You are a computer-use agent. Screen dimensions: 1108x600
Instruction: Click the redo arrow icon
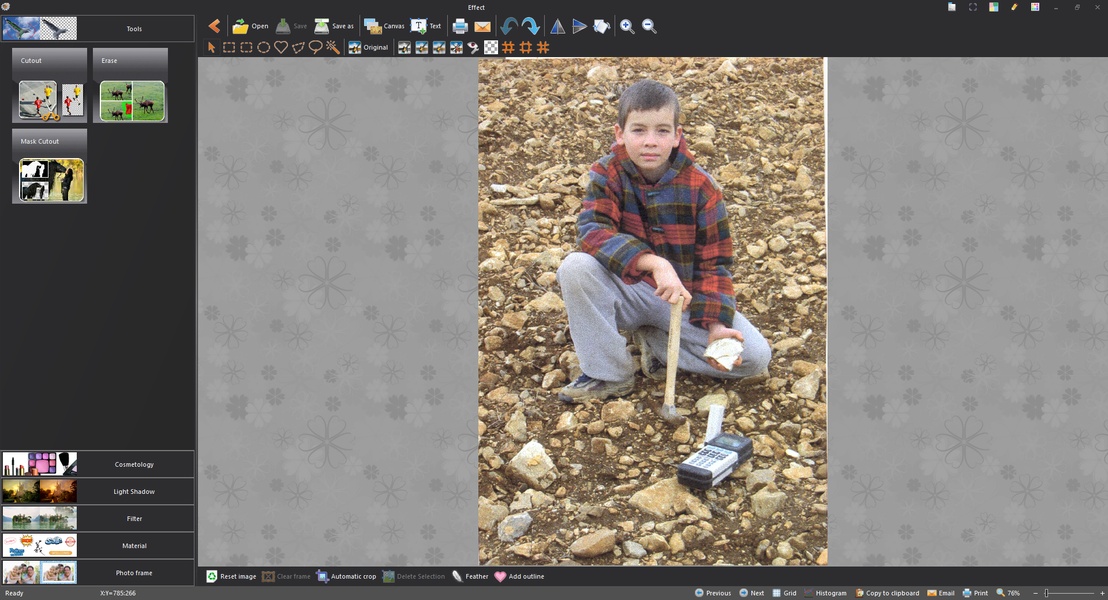(530, 26)
